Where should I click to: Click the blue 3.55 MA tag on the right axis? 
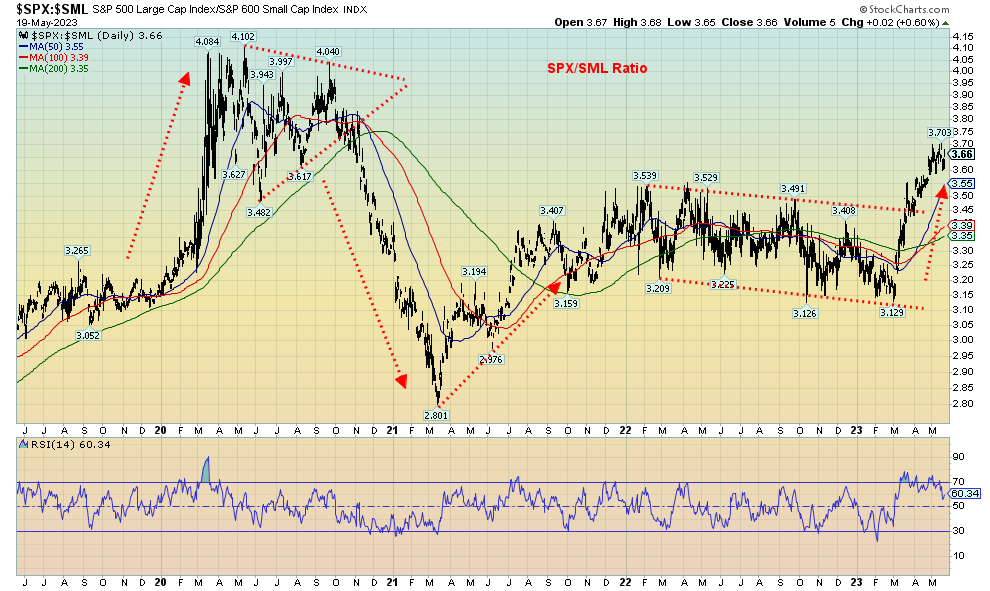(962, 184)
